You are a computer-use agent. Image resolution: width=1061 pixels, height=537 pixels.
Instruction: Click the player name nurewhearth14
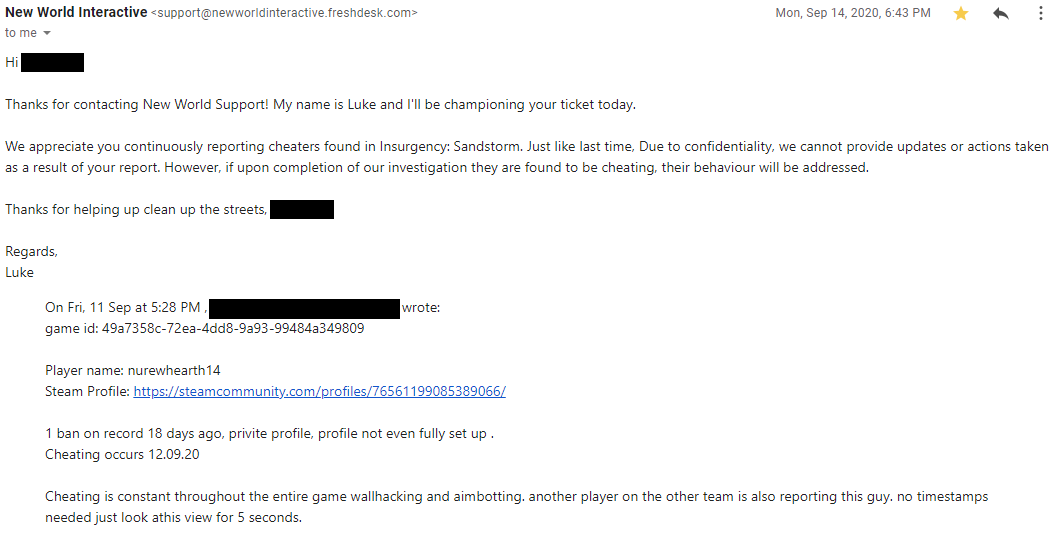pyautogui.click(x=174, y=370)
